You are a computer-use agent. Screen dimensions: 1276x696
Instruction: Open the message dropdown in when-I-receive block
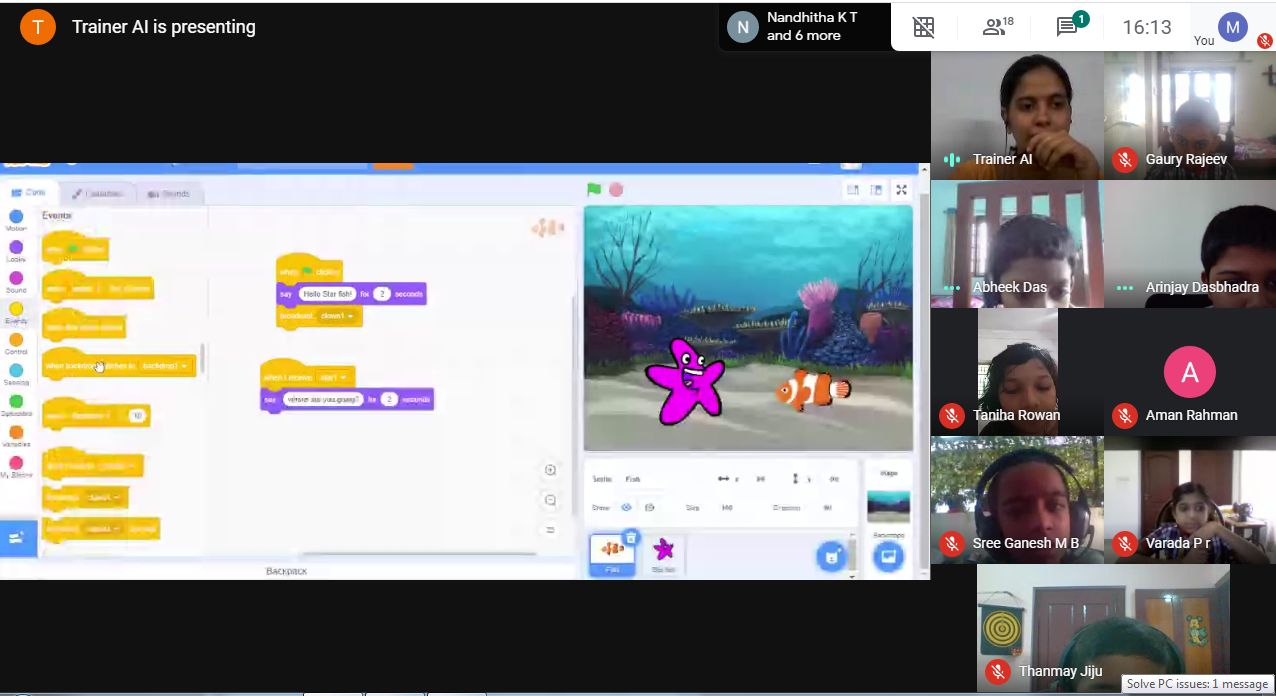334,375
